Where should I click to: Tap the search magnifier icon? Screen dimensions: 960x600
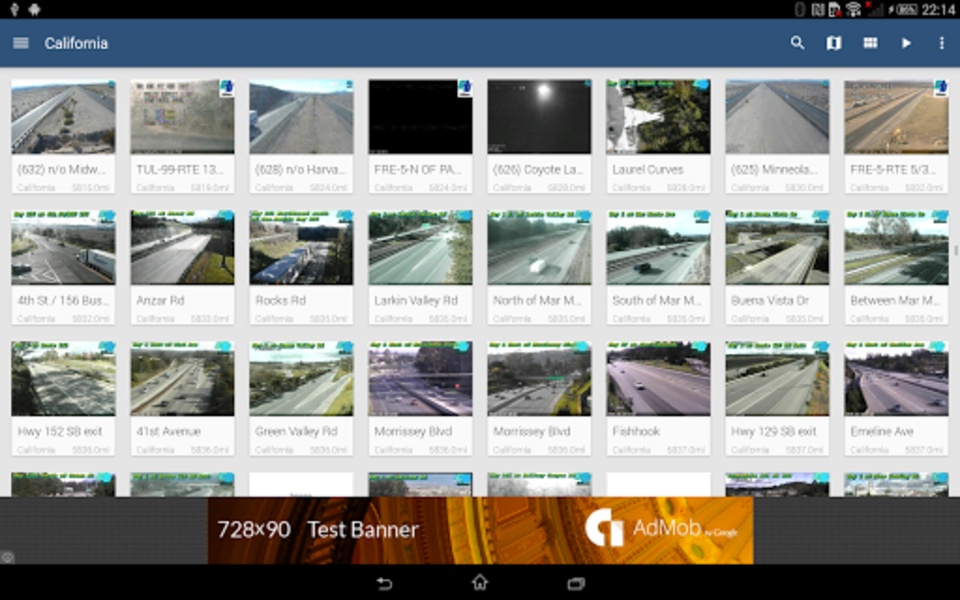pos(797,43)
